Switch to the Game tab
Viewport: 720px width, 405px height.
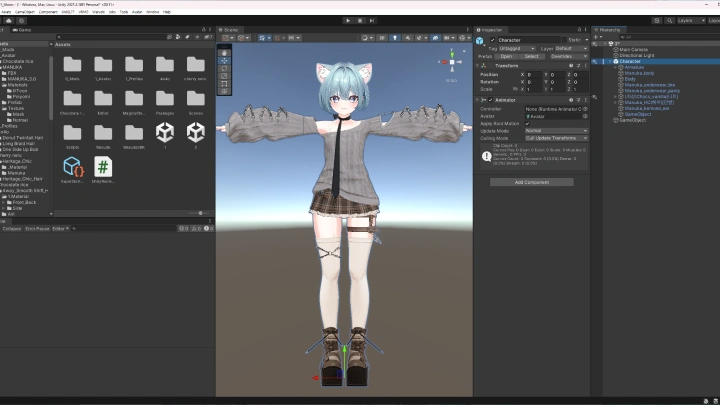coord(22,30)
